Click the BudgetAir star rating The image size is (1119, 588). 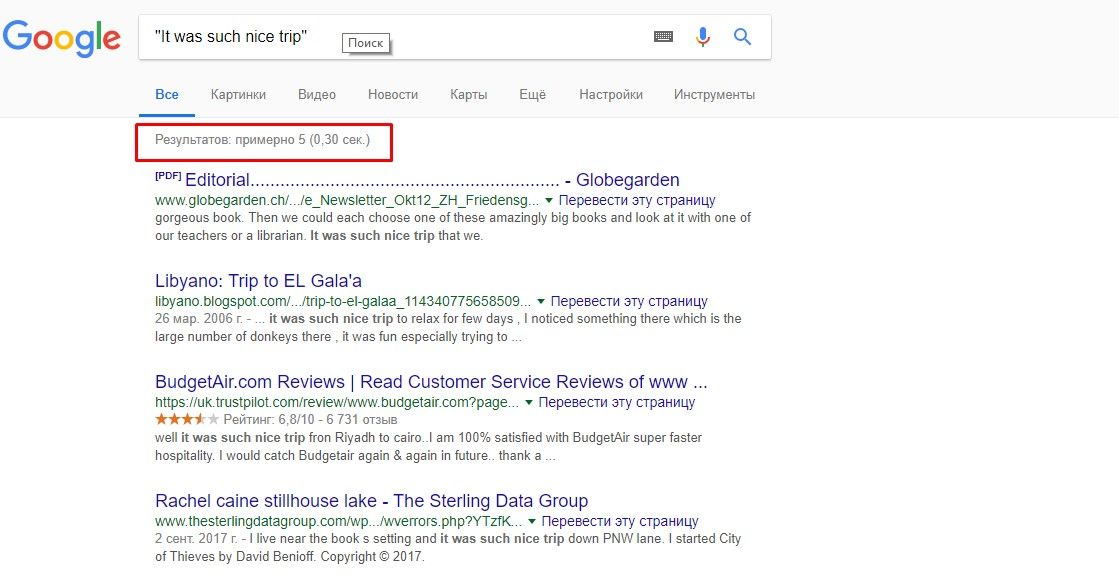click(x=187, y=420)
